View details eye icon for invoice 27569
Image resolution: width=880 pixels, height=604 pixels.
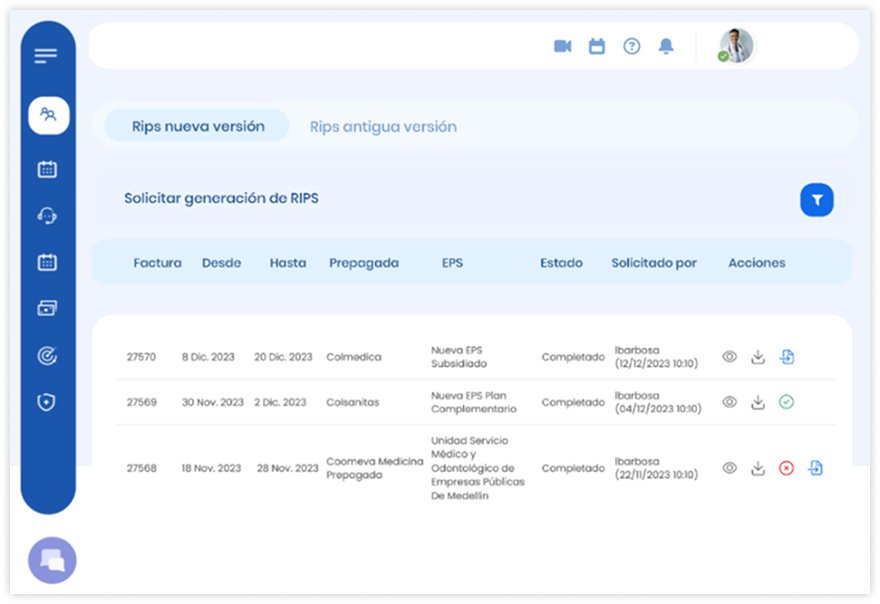[x=730, y=402]
